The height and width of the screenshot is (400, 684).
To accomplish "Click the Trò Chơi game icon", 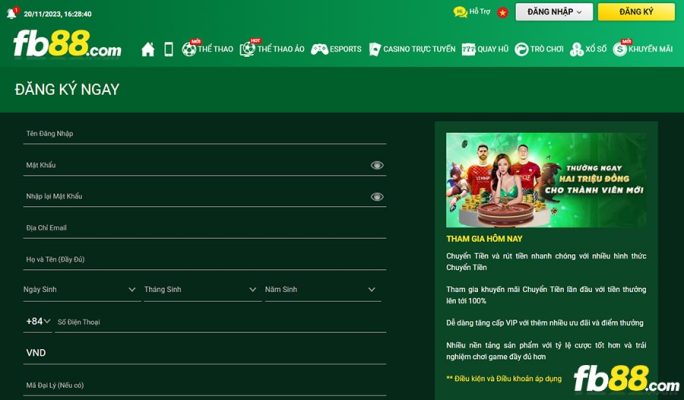I will [521, 49].
